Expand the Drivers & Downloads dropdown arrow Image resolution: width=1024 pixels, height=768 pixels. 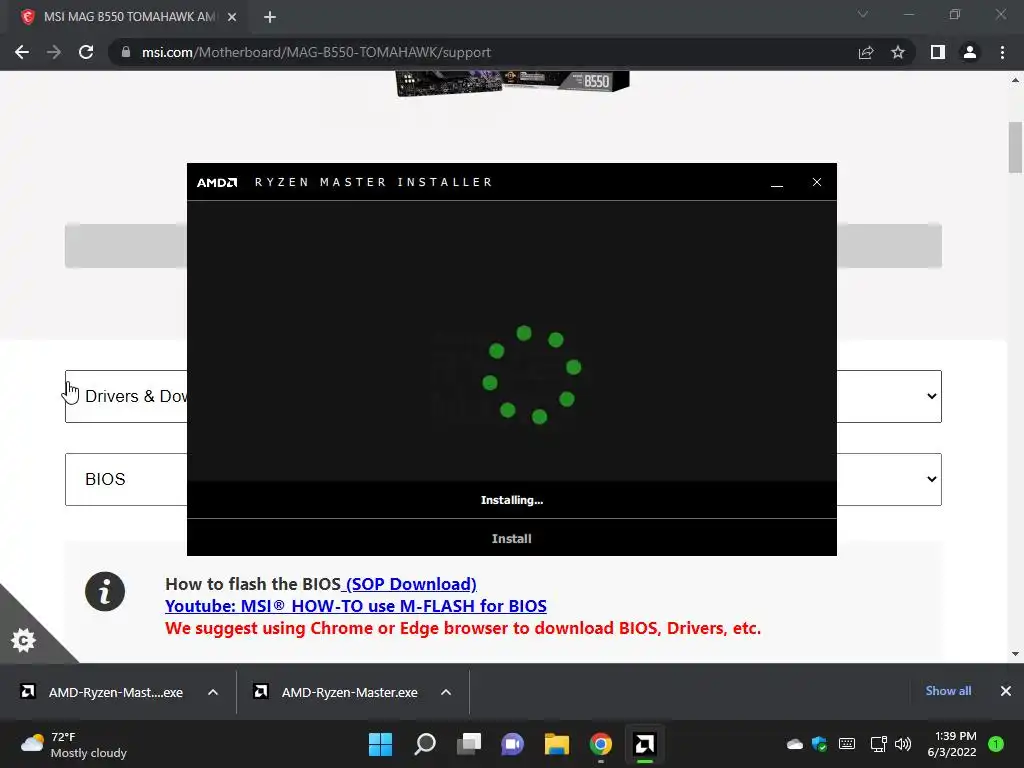click(932, 396)
